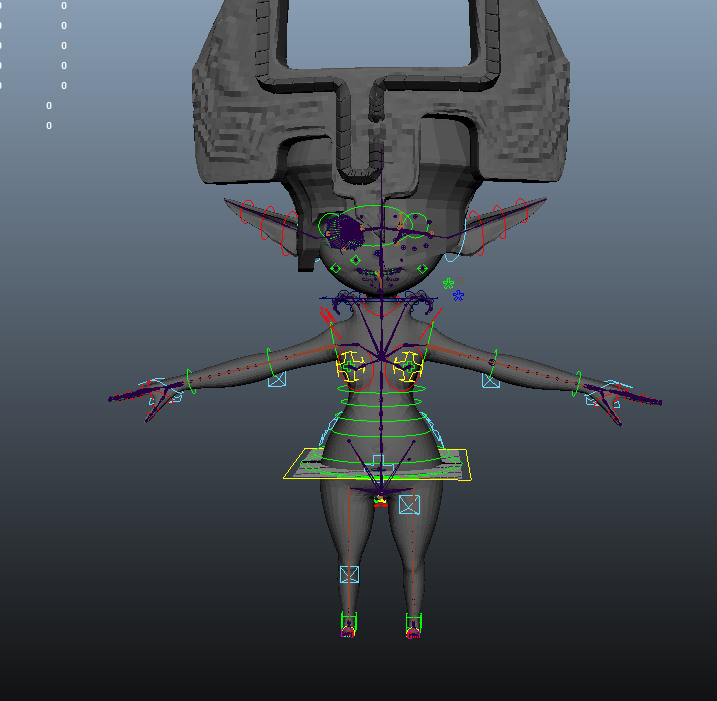Select the green foot control on screen-left foot
This screenshot has height=701, width=717.
(348, 622)
